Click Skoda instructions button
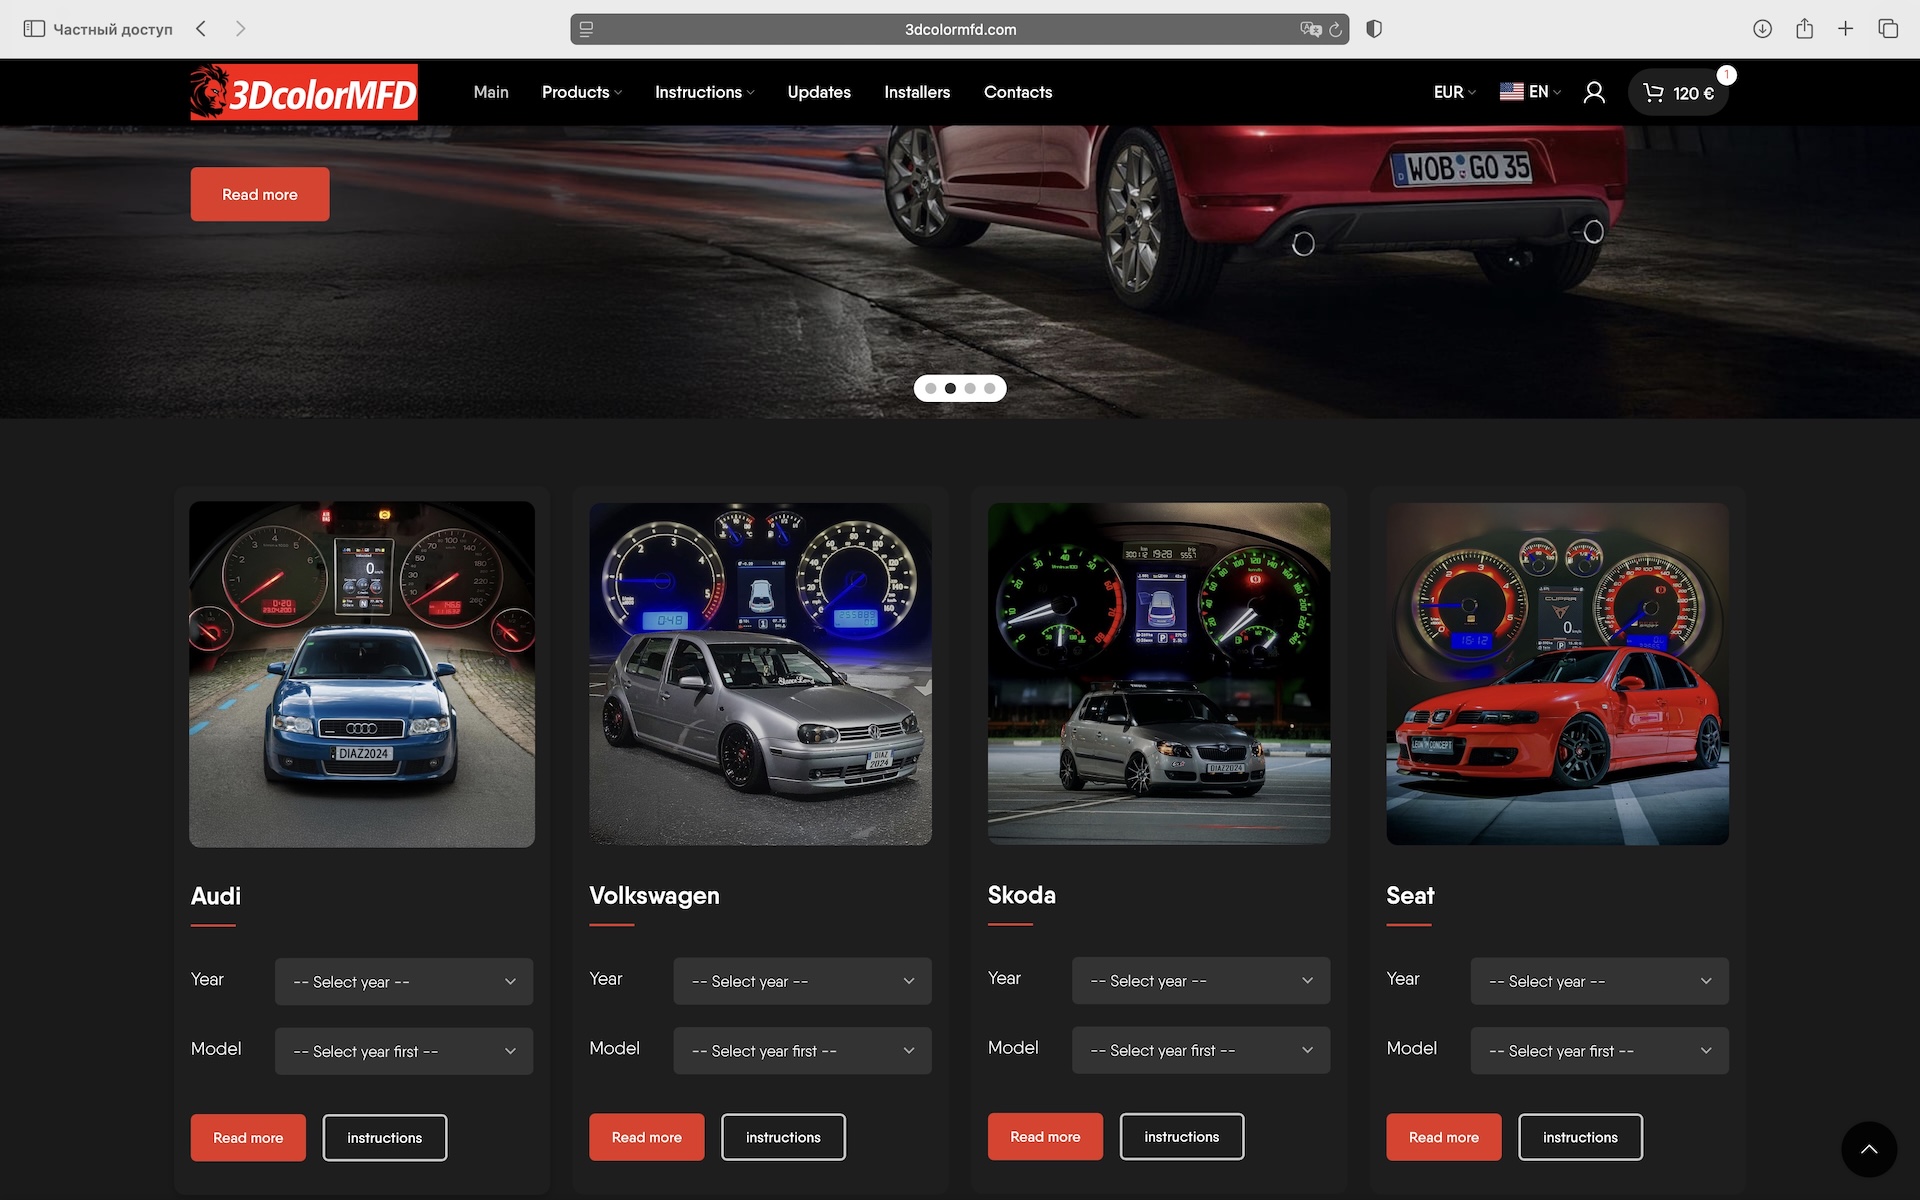 tap(1182, 1136)
